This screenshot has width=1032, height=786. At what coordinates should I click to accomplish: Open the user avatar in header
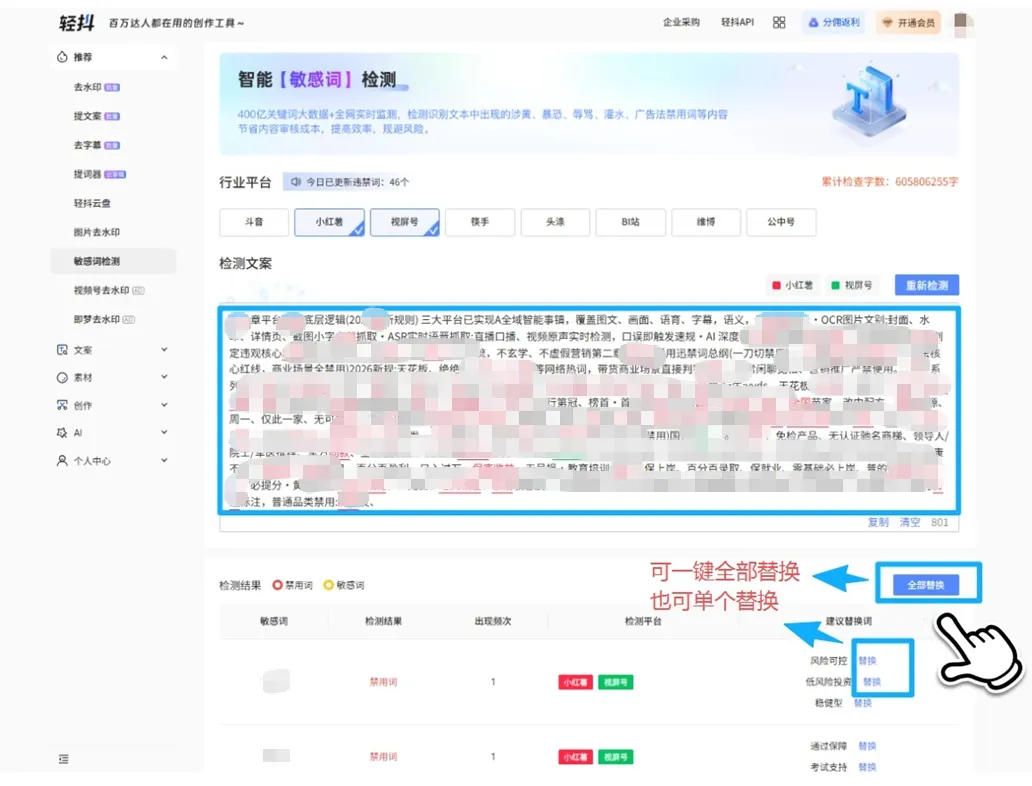coord(964,23)
